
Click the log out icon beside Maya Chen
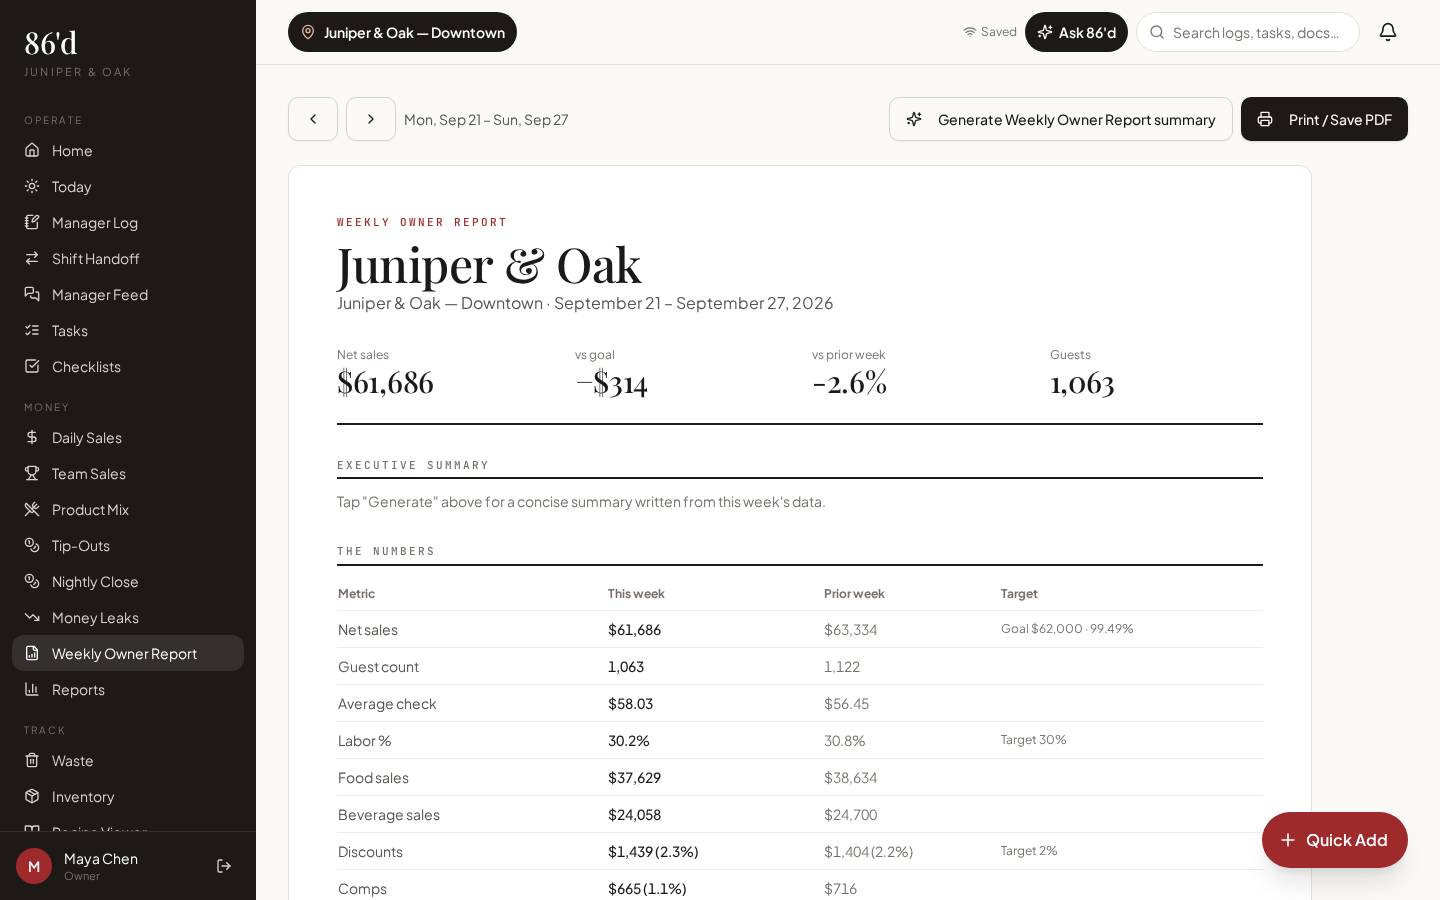tap(224, 866)
